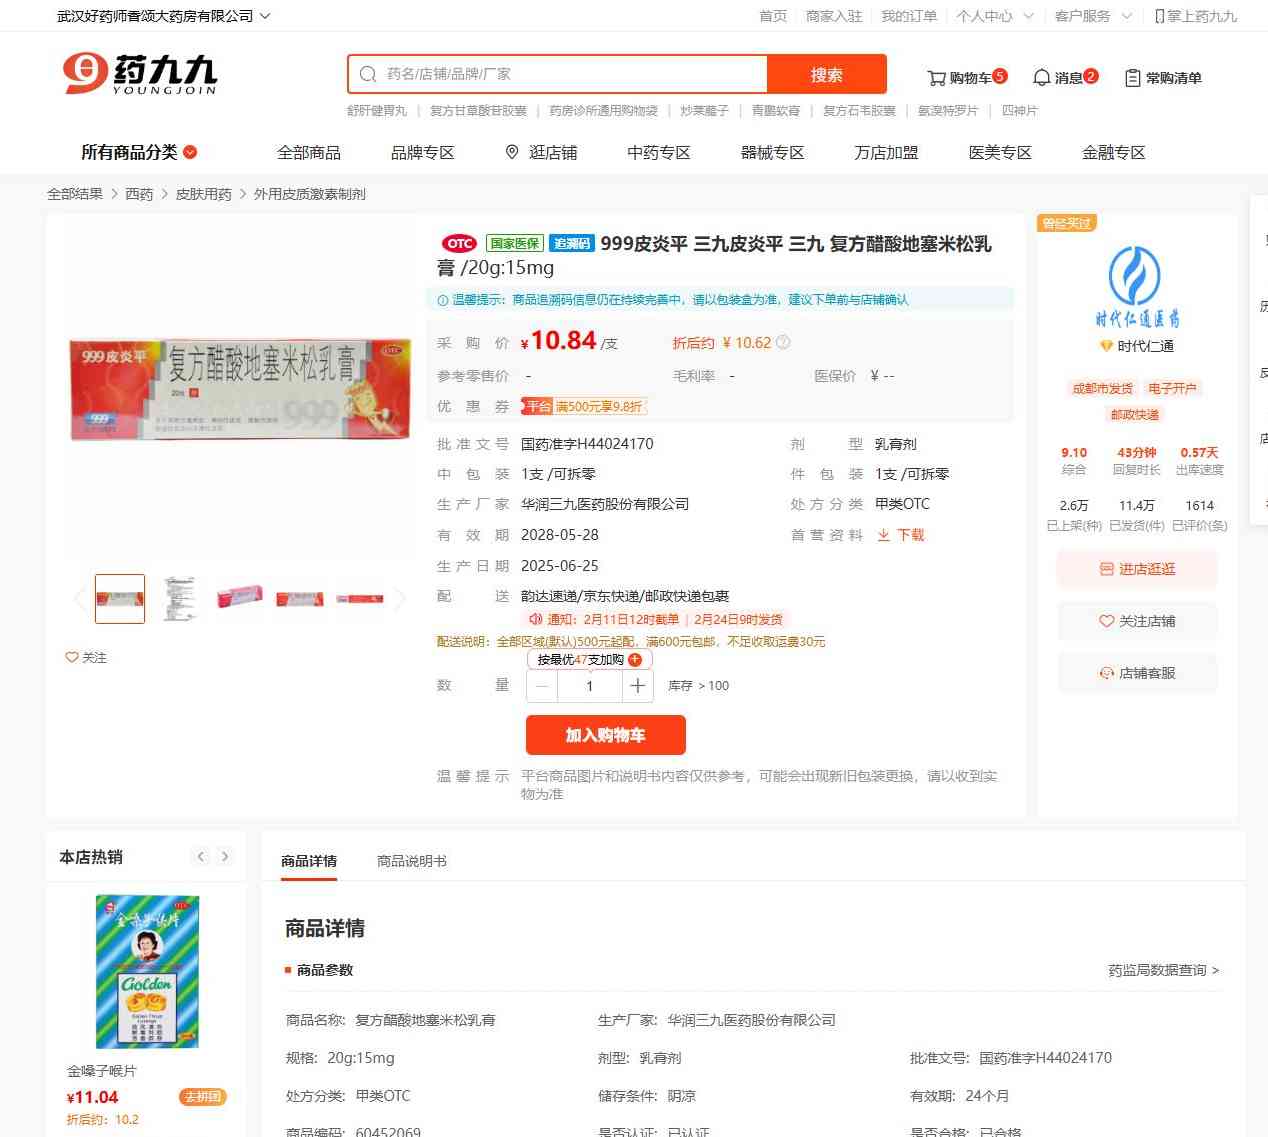Click the discounted price help question icon
The width and height of the screenshot is (1268, 1137).
coord(783,342)
